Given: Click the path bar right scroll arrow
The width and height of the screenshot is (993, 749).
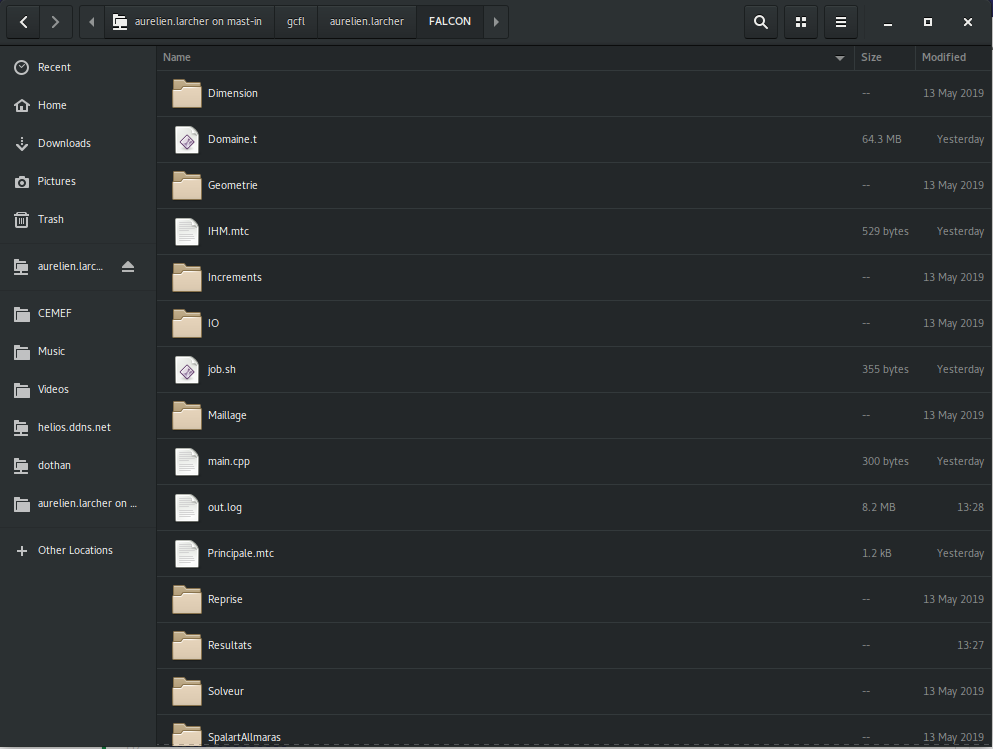Looking at the screenshot, I should (496, 22).
